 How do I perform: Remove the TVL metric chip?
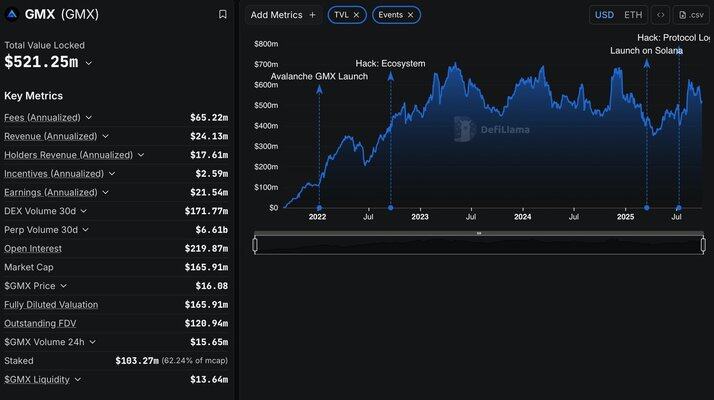point(356,15)
